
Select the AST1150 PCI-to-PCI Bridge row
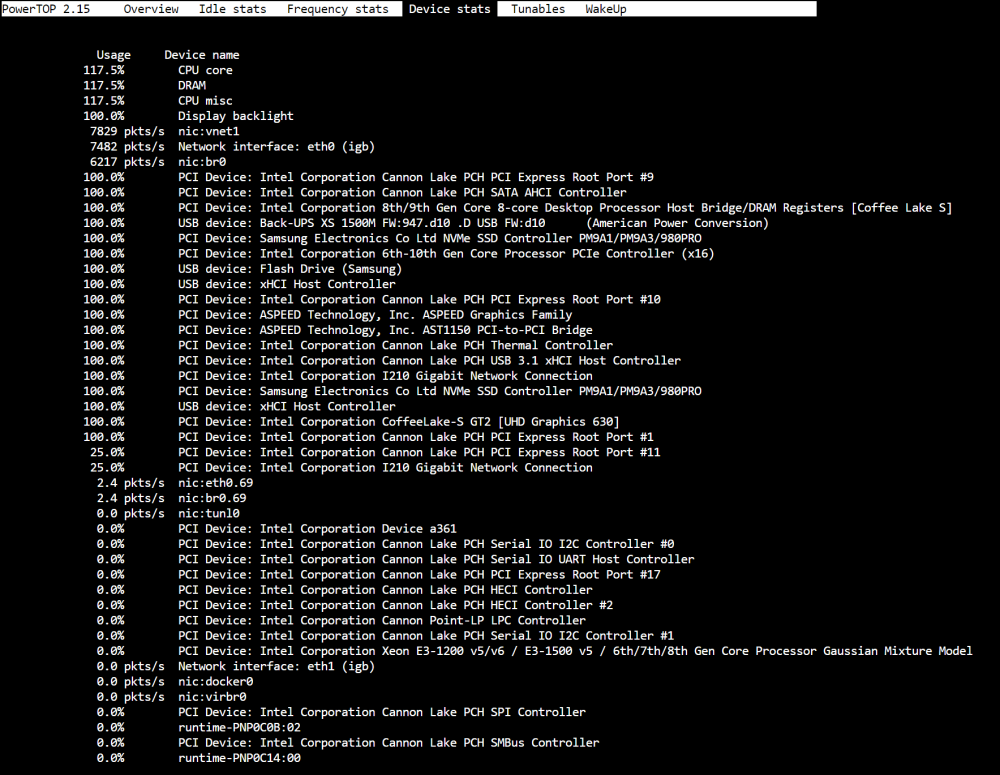click(338, 330)
